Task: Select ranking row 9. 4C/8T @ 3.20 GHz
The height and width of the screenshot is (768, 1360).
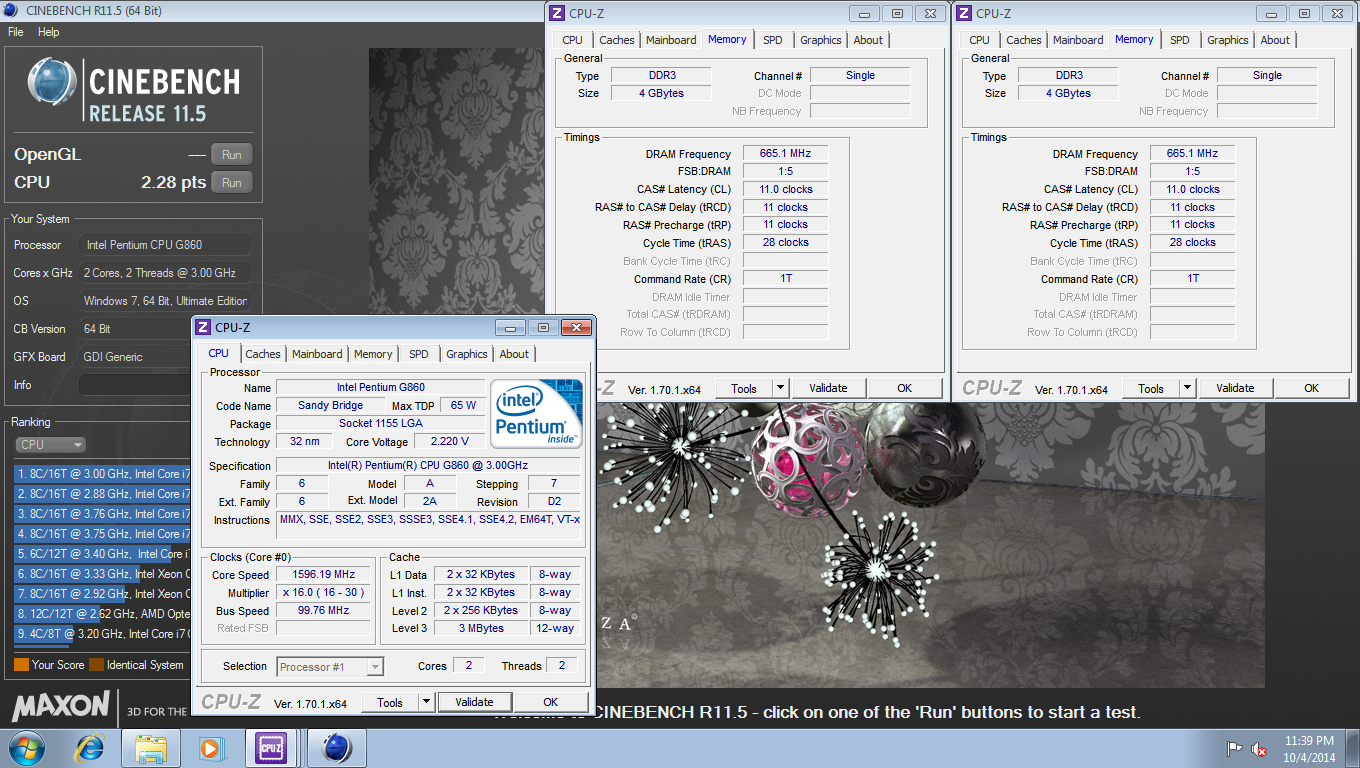Action: pos(100,634)
